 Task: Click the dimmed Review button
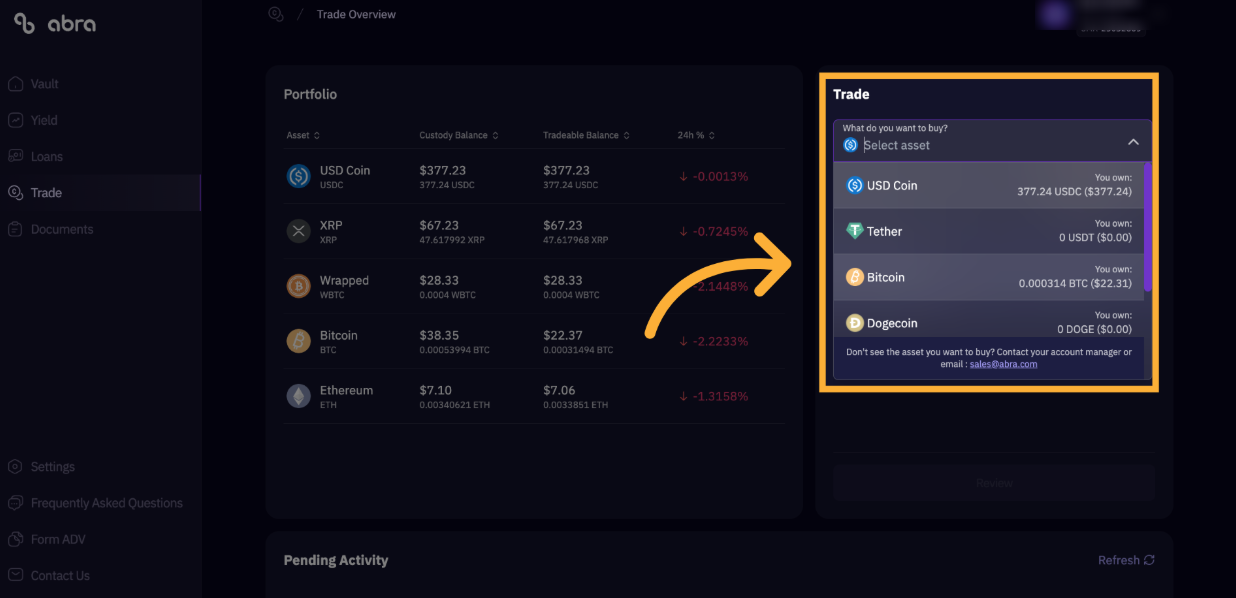tap(994, 483)
